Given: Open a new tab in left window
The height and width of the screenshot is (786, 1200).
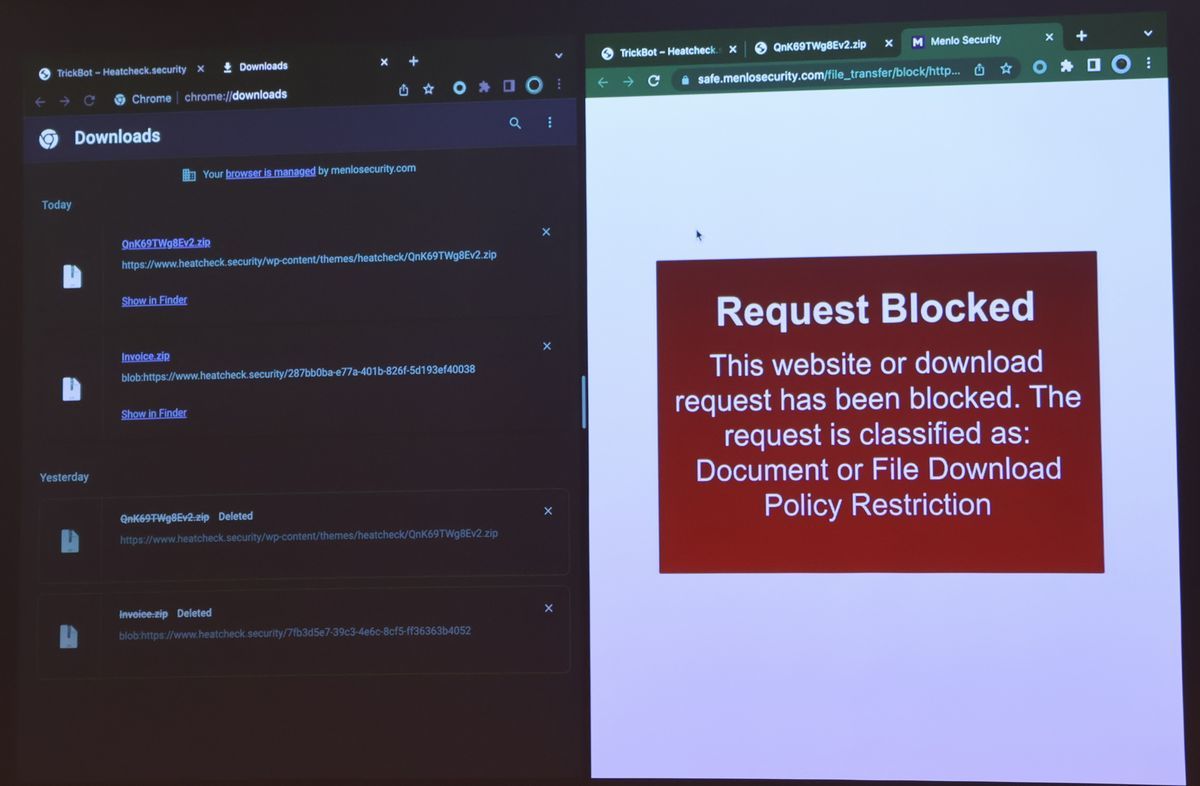Looking at the screenshot, I should tap(413, 61).
